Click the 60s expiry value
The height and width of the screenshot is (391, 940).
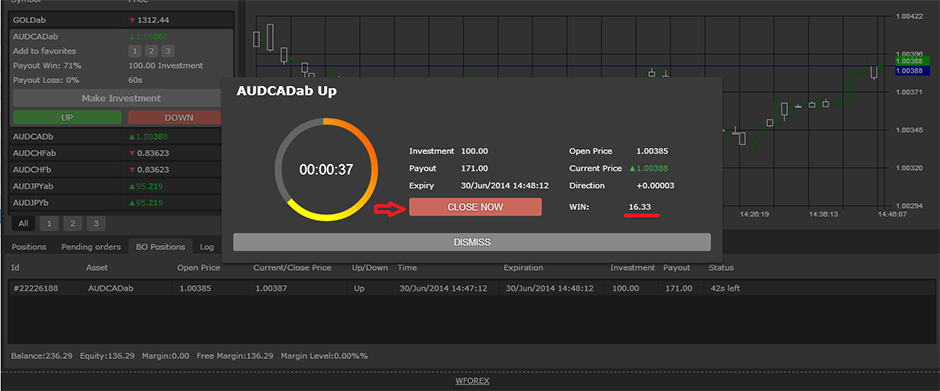tap(135, 80)
